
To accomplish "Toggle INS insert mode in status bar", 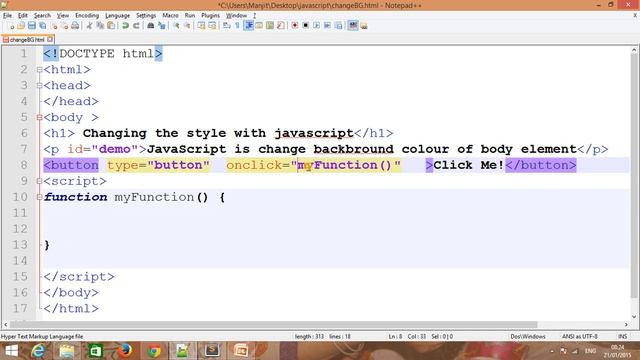I will 622,337.
